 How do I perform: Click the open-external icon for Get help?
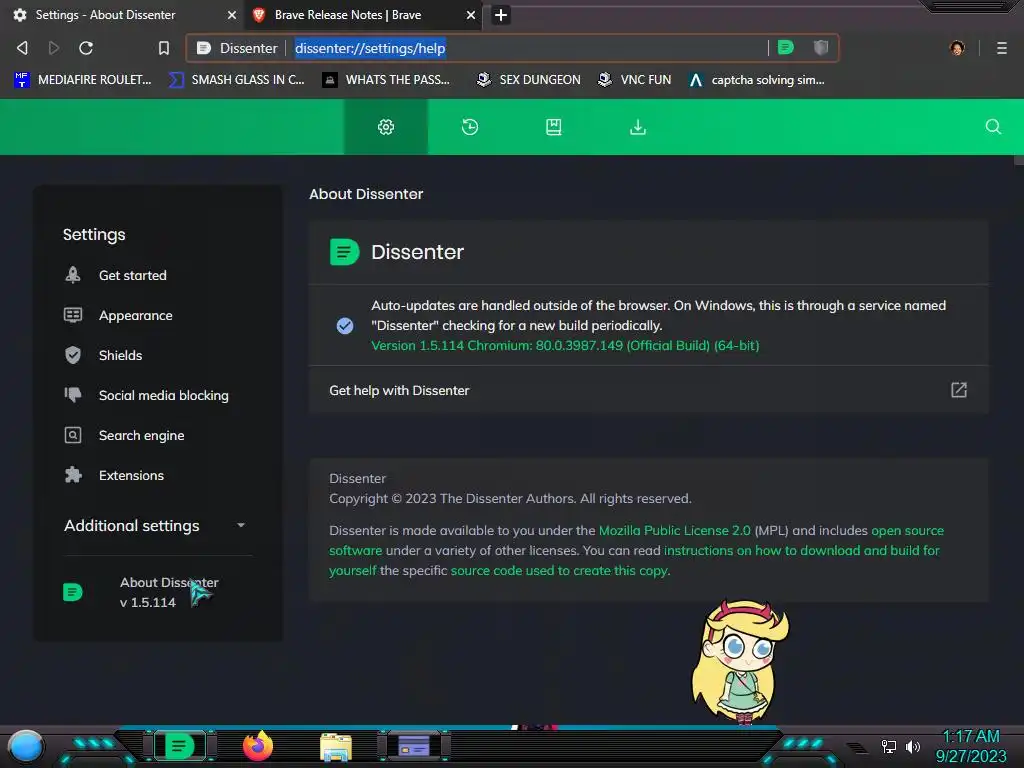point(959,390)
